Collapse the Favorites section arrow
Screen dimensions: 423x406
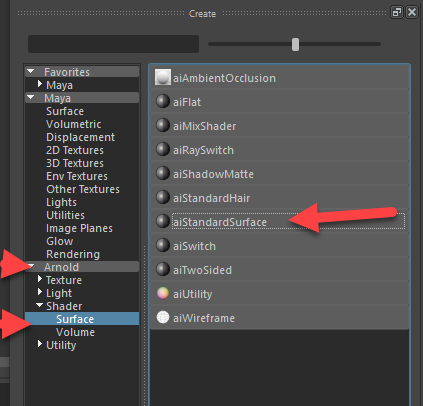pos(31,71)
